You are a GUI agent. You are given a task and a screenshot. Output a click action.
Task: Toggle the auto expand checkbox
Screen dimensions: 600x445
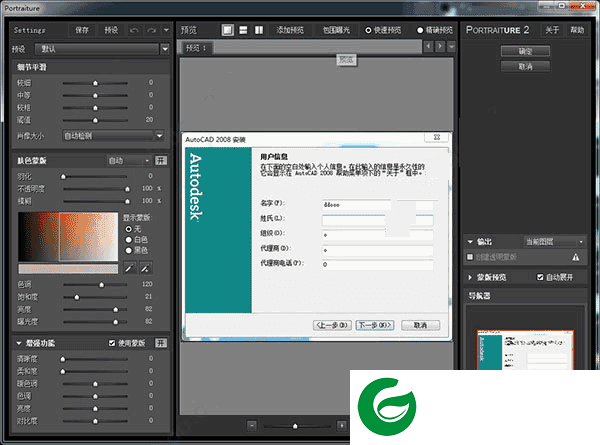coord(540,277)
